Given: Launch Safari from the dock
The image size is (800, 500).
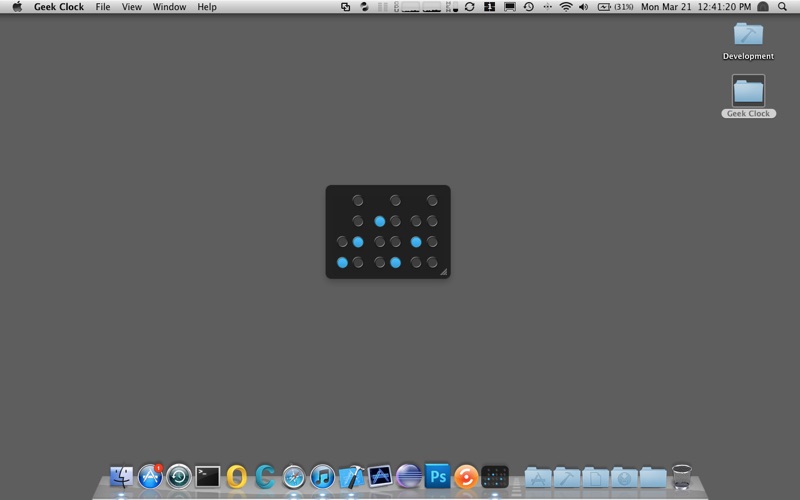Looking at the screenshot, I should 294,477.
